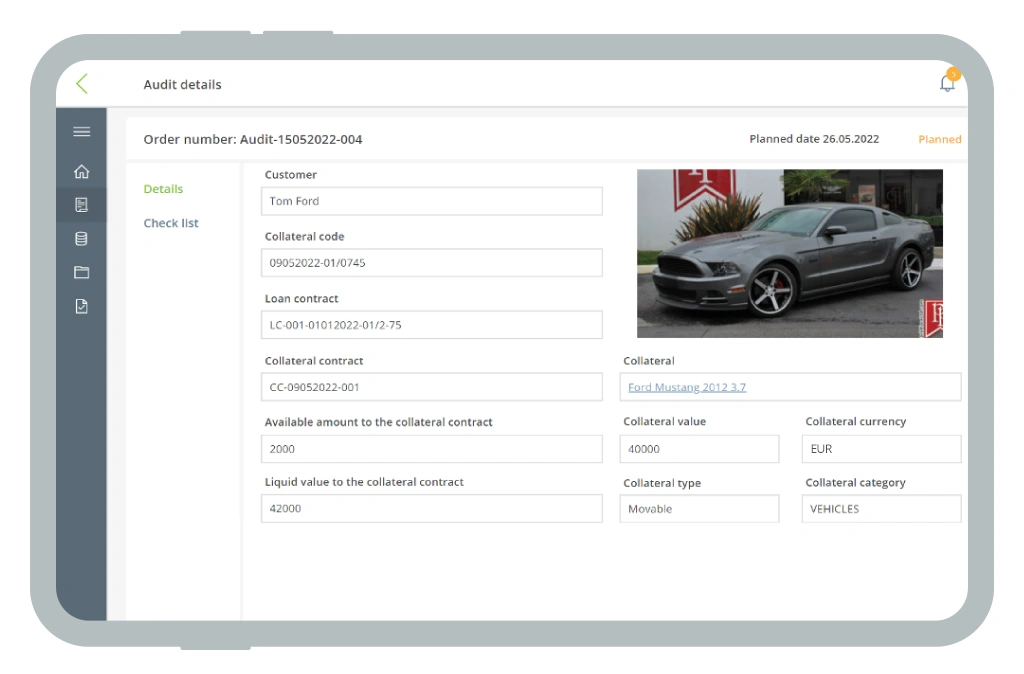This screenshot has width=1024, height=674.
Task: Click the Collateral code field
Action: coord(432,263)
